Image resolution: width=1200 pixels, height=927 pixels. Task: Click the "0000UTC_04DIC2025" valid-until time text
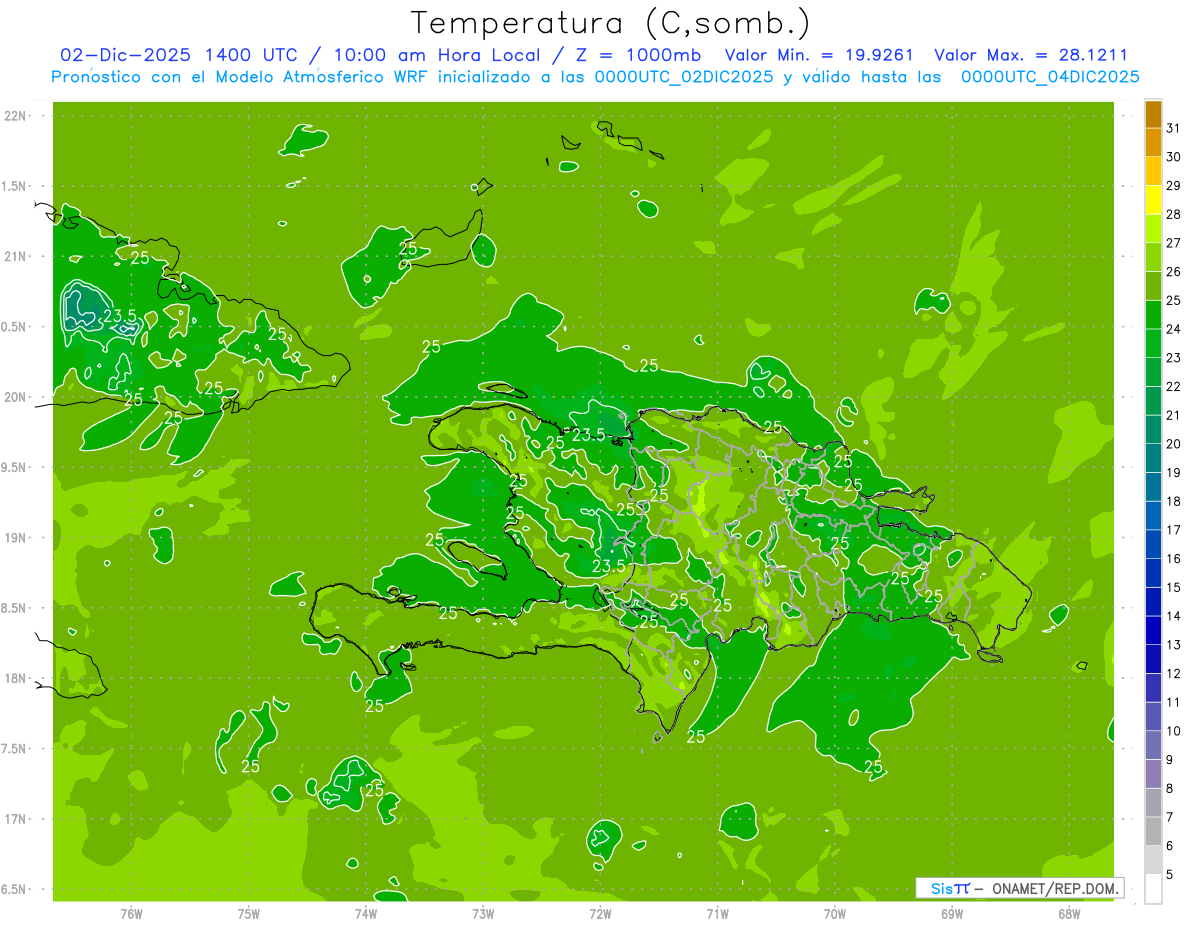(1049, 77)
